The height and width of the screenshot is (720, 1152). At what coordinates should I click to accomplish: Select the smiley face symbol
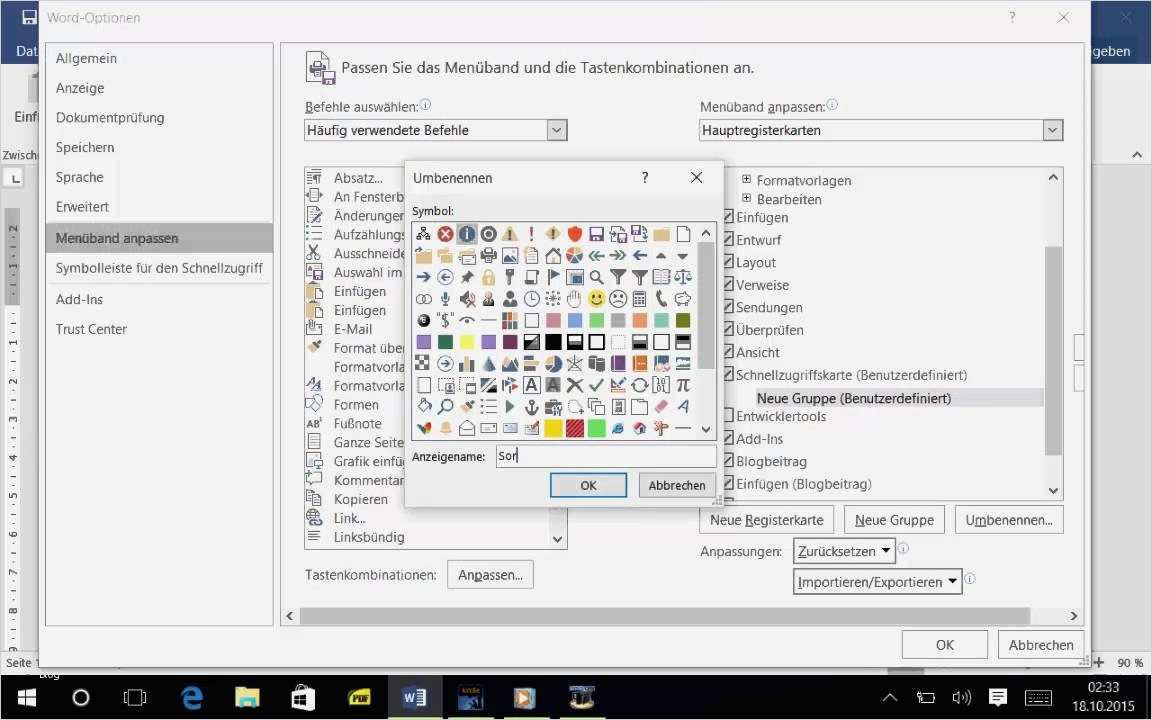pyautogui.click(x=594, y=298)
